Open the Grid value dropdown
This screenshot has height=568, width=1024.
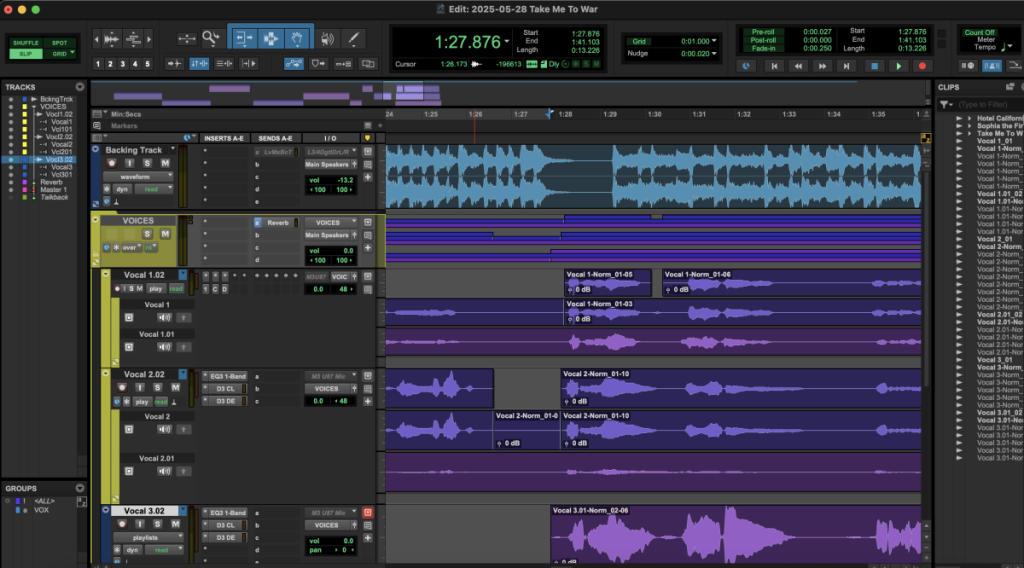[x=712, y=42]
